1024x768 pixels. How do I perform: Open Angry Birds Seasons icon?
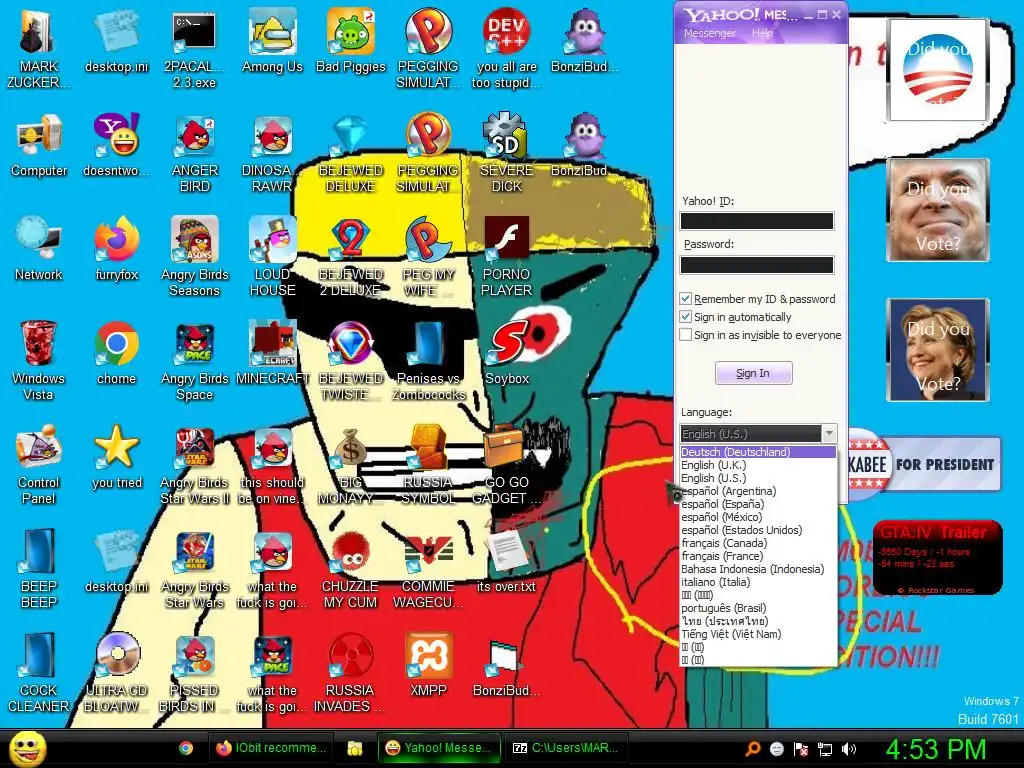pos(195,257)
